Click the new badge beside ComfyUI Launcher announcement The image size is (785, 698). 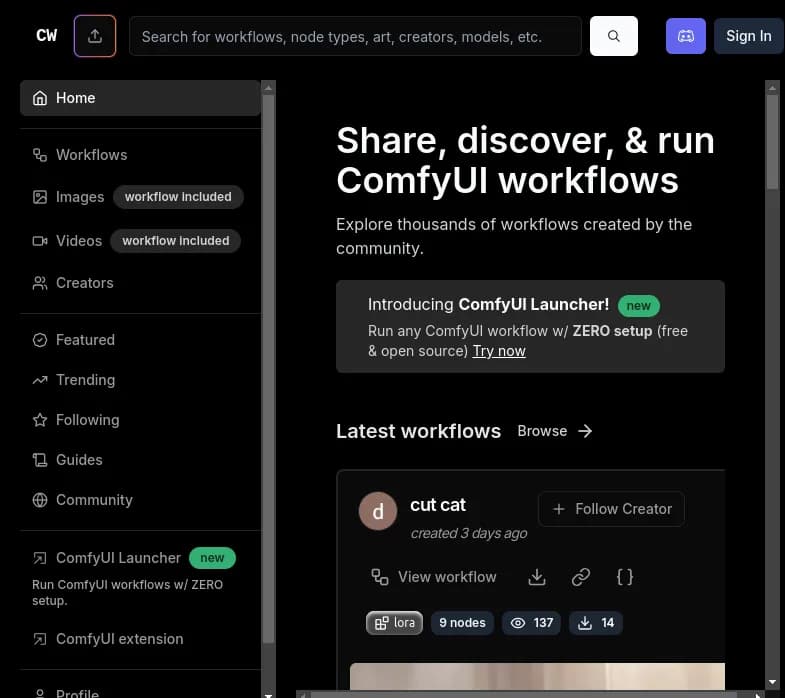(x=639, y=305)
